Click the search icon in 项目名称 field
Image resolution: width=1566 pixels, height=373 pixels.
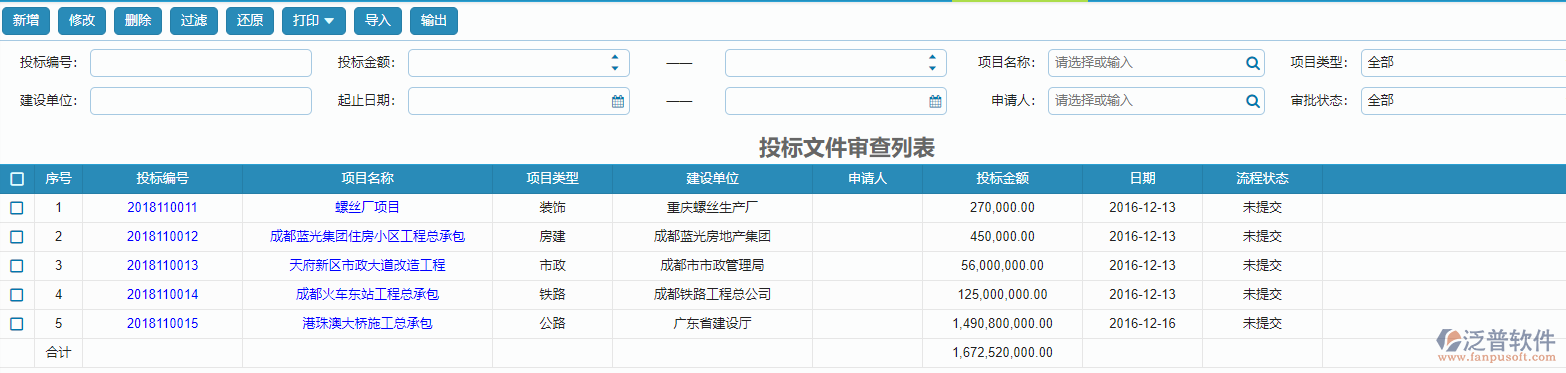point(1252,63)
